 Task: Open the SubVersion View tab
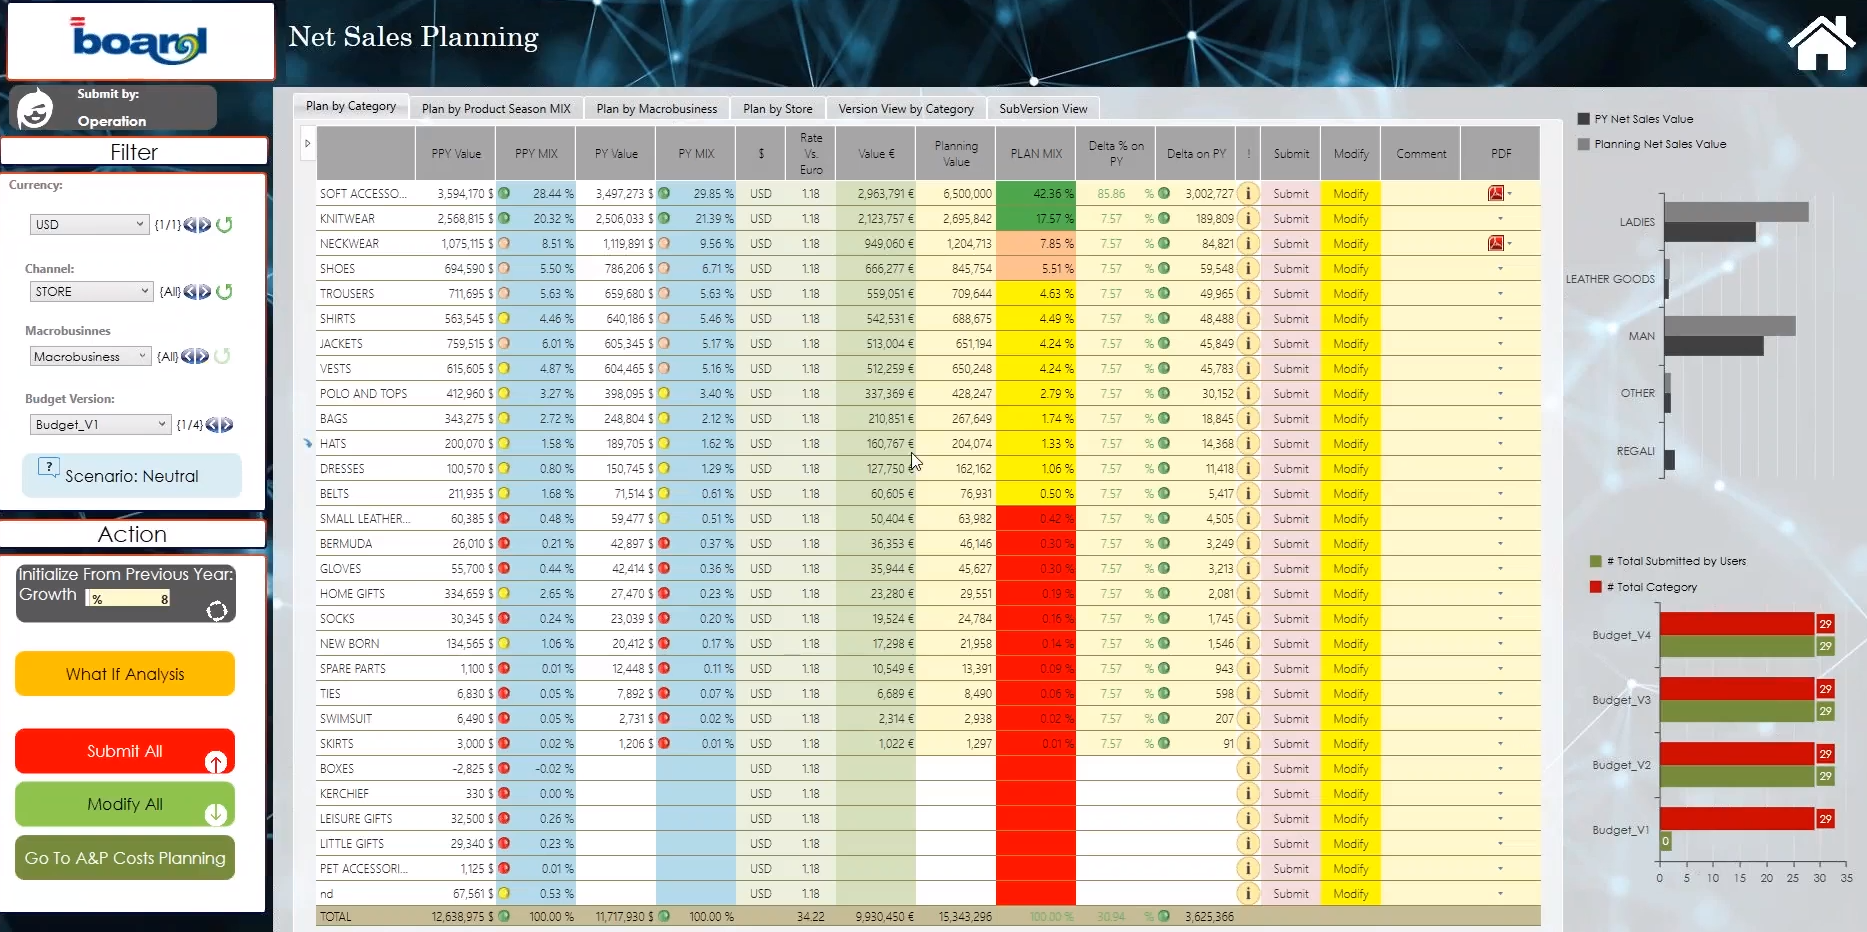pyautogui.click(x=1042, y=109)
